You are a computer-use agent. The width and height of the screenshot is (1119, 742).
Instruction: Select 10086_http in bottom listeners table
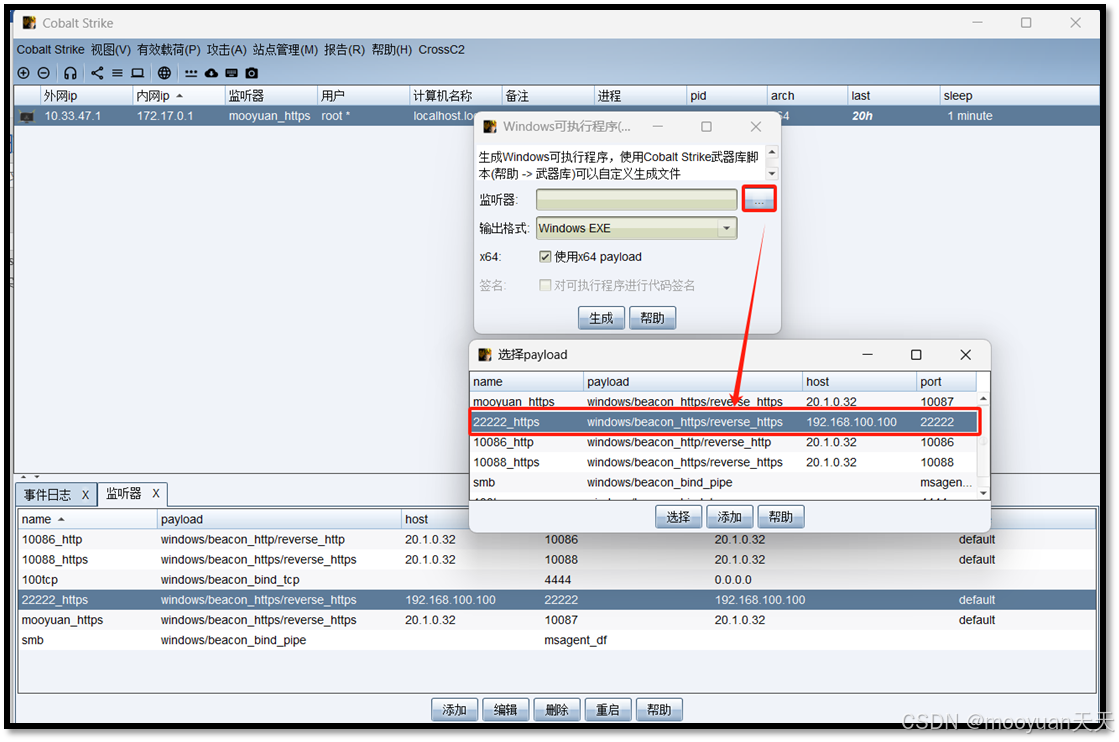coord(557,539)
